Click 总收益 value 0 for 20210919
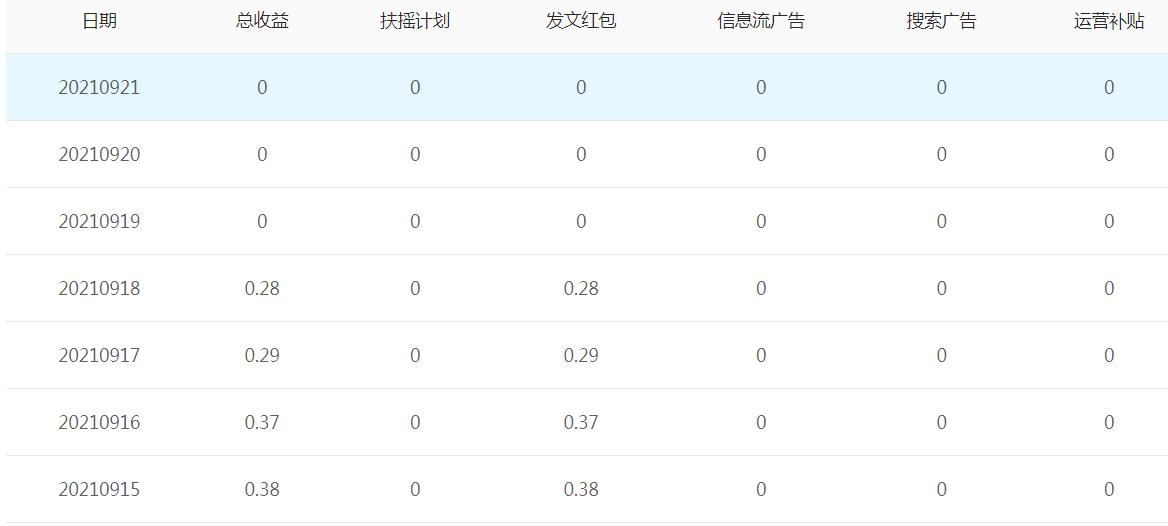 point(262,222)
